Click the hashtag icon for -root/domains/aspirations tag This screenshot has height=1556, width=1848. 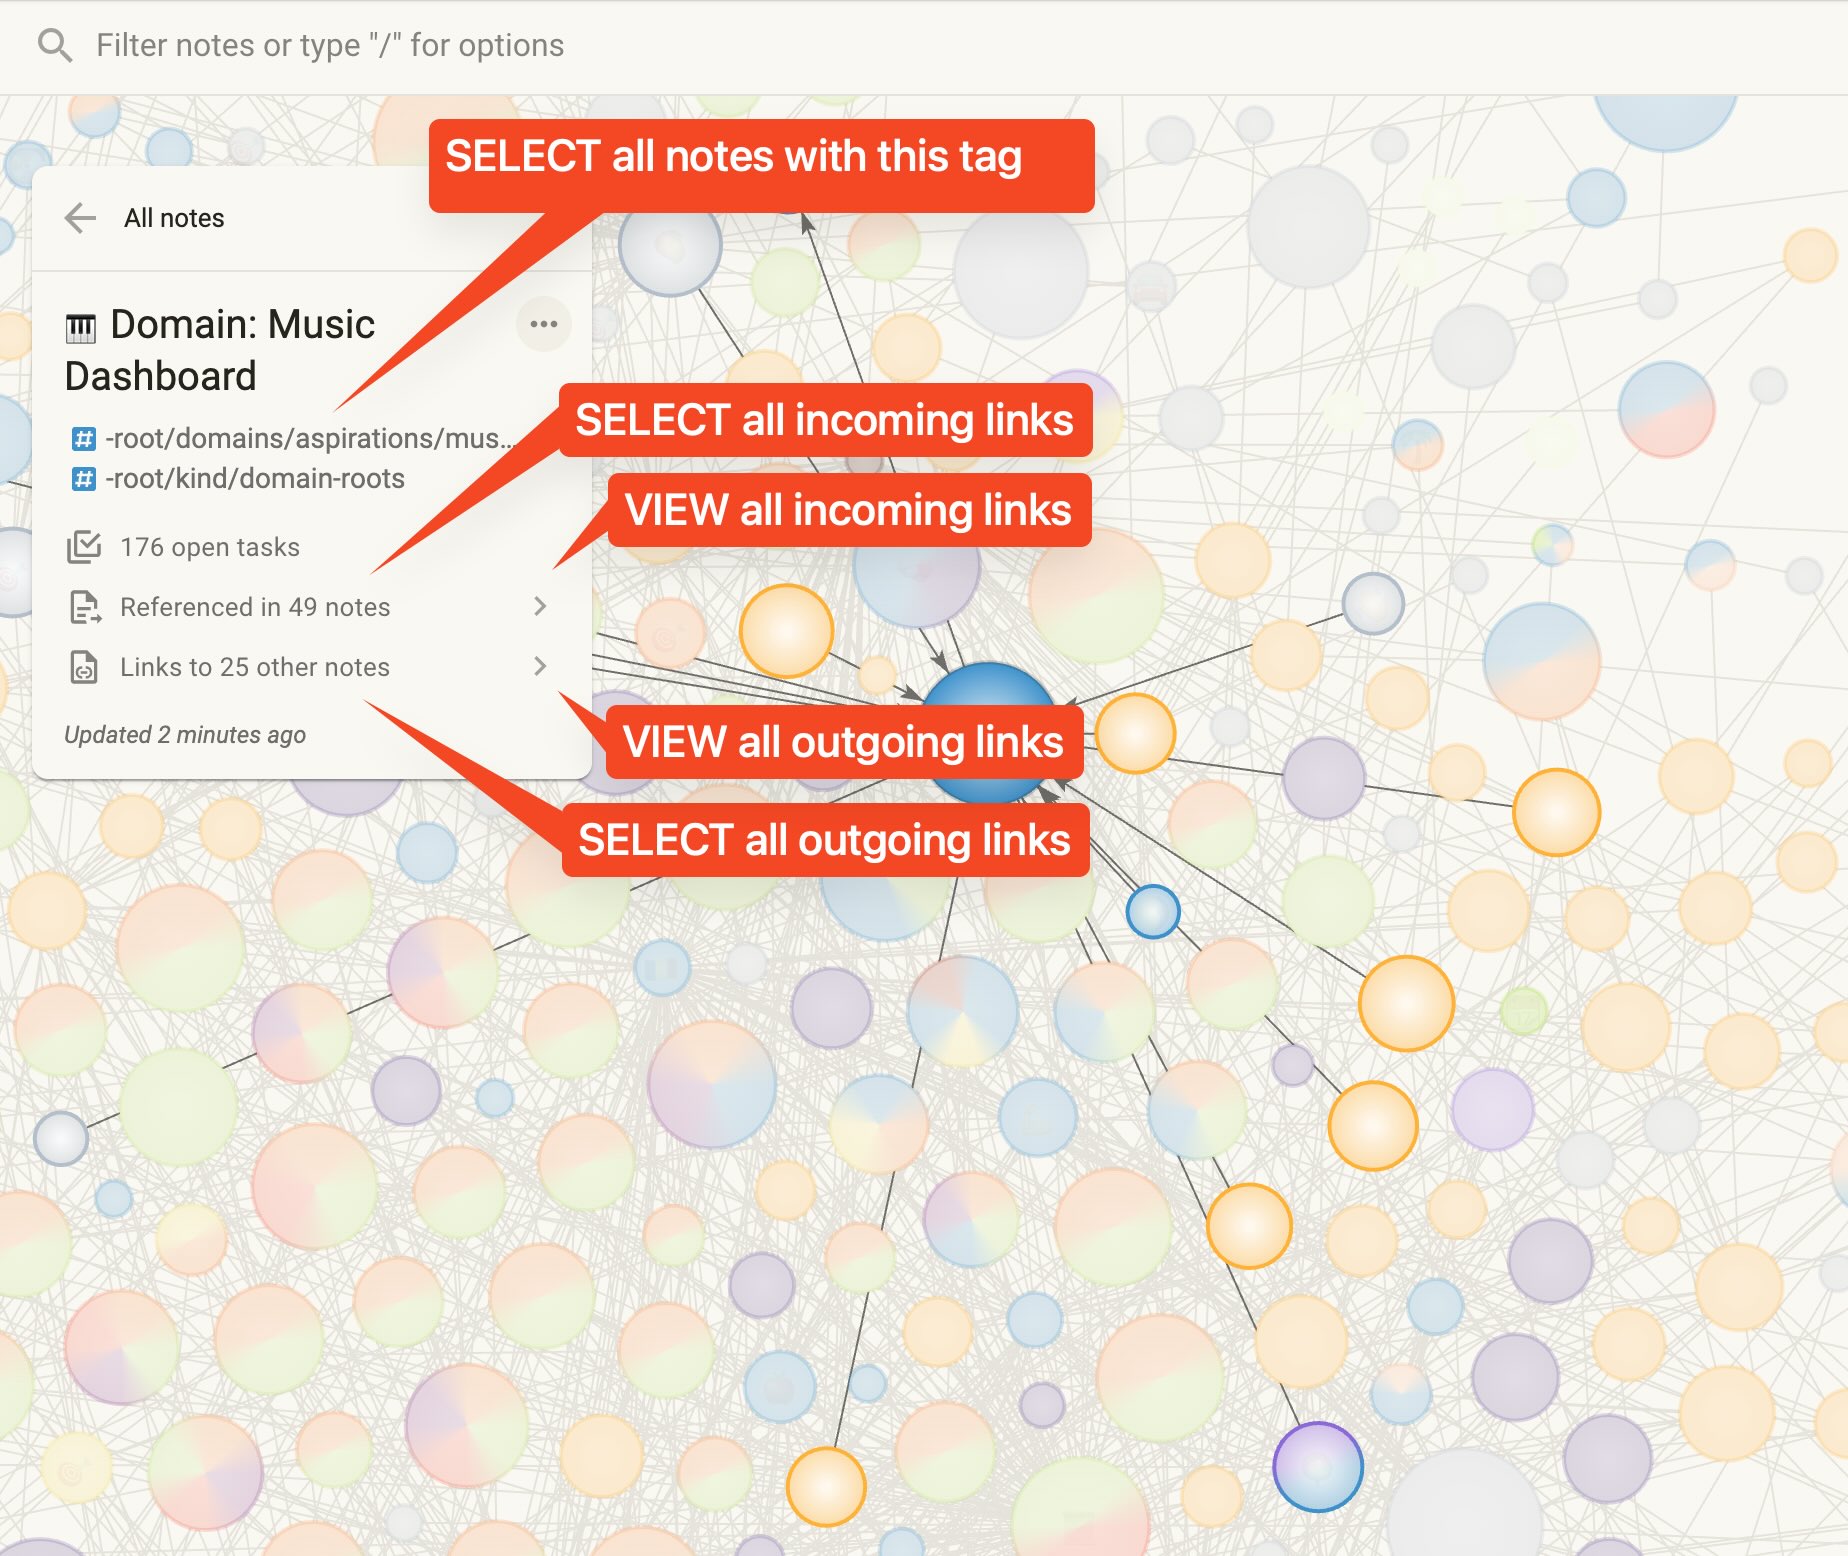click(x=84, y=439)
